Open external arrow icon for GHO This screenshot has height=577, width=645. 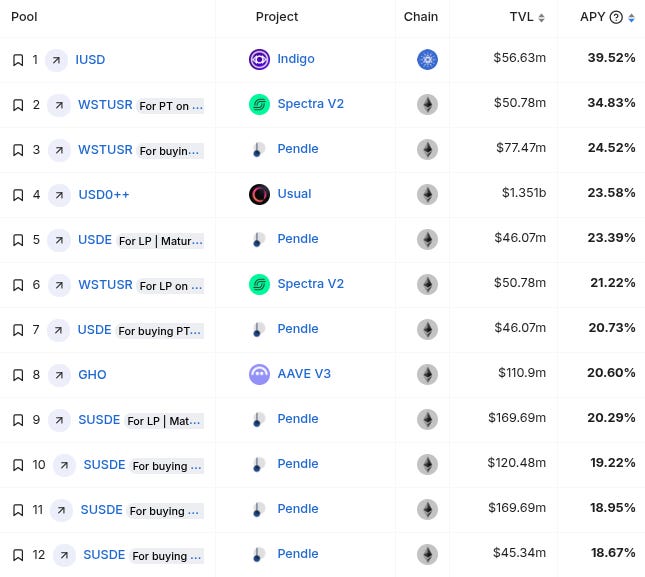tap(59, 375)
